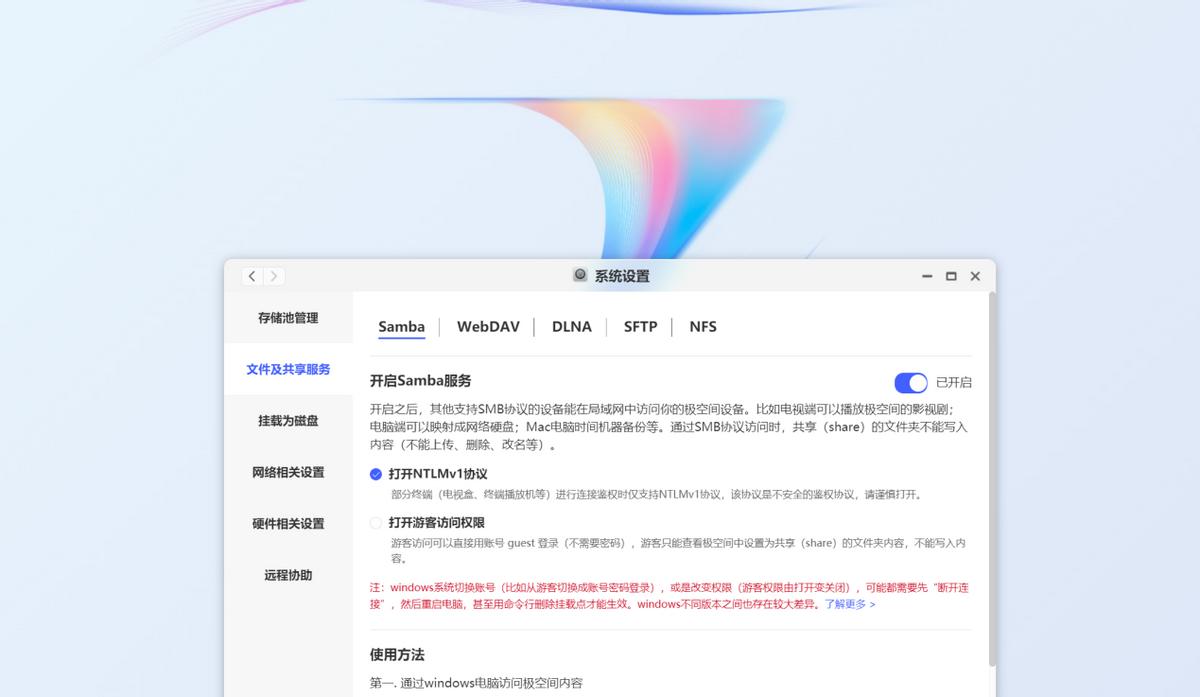Minimize the 系统设置 window
1200x697 pixels.
[927, 276]
